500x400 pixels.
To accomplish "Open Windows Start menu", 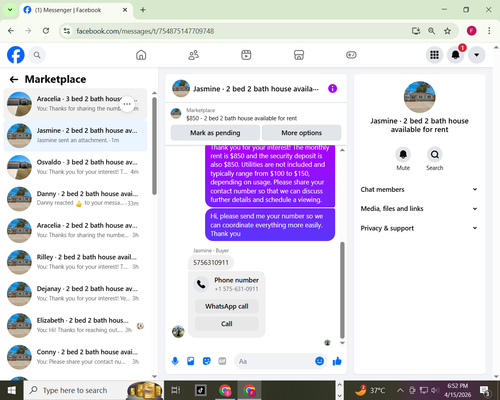I will coord(12,390).
